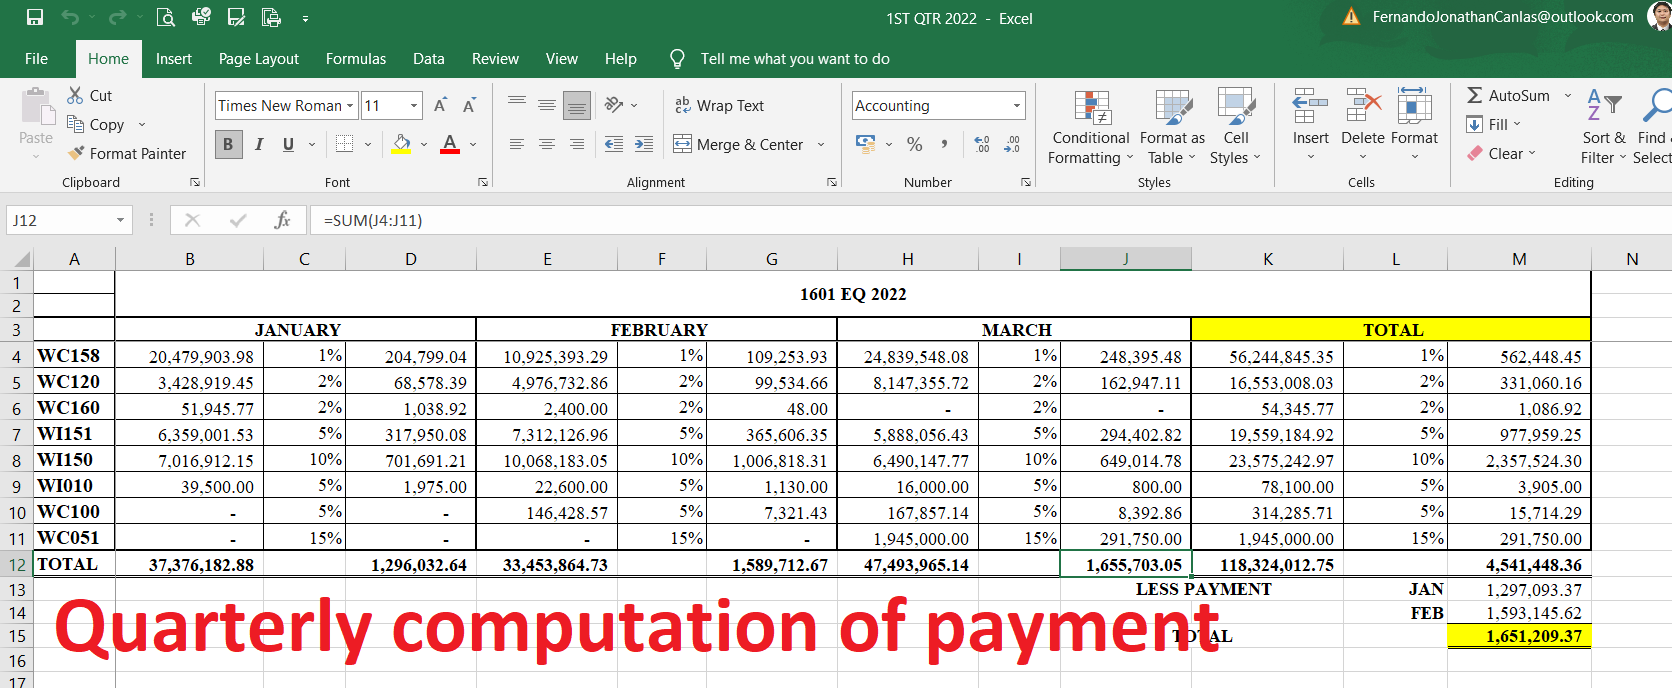Viewport: 1672px width, 688px height.
Task: Open the Name Box dropdown
Action: tap(120, 220)
